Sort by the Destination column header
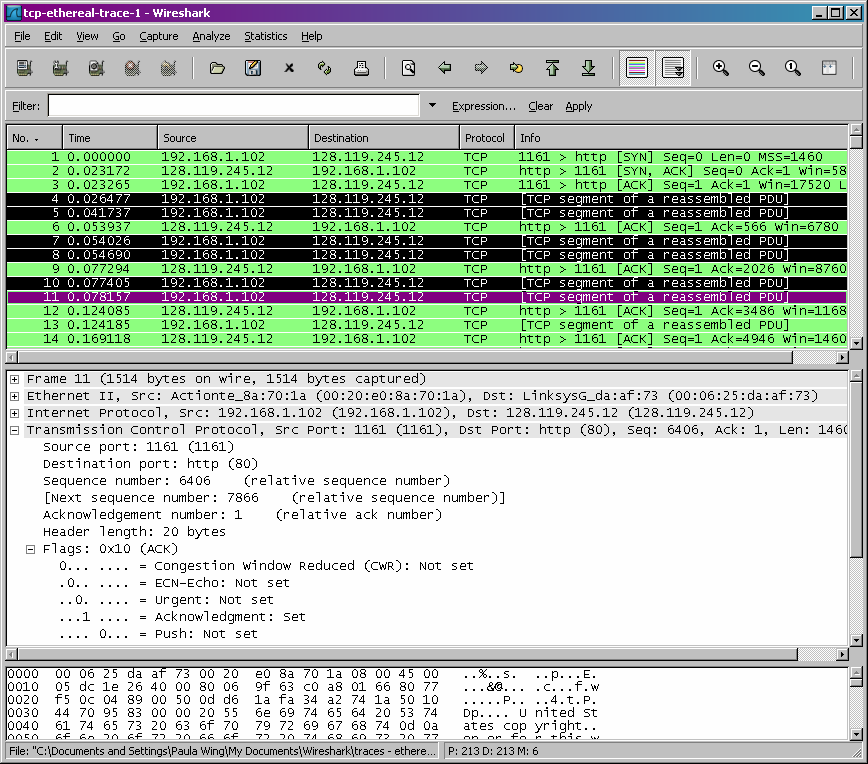The image size is (868, 764). coord(384,138)
